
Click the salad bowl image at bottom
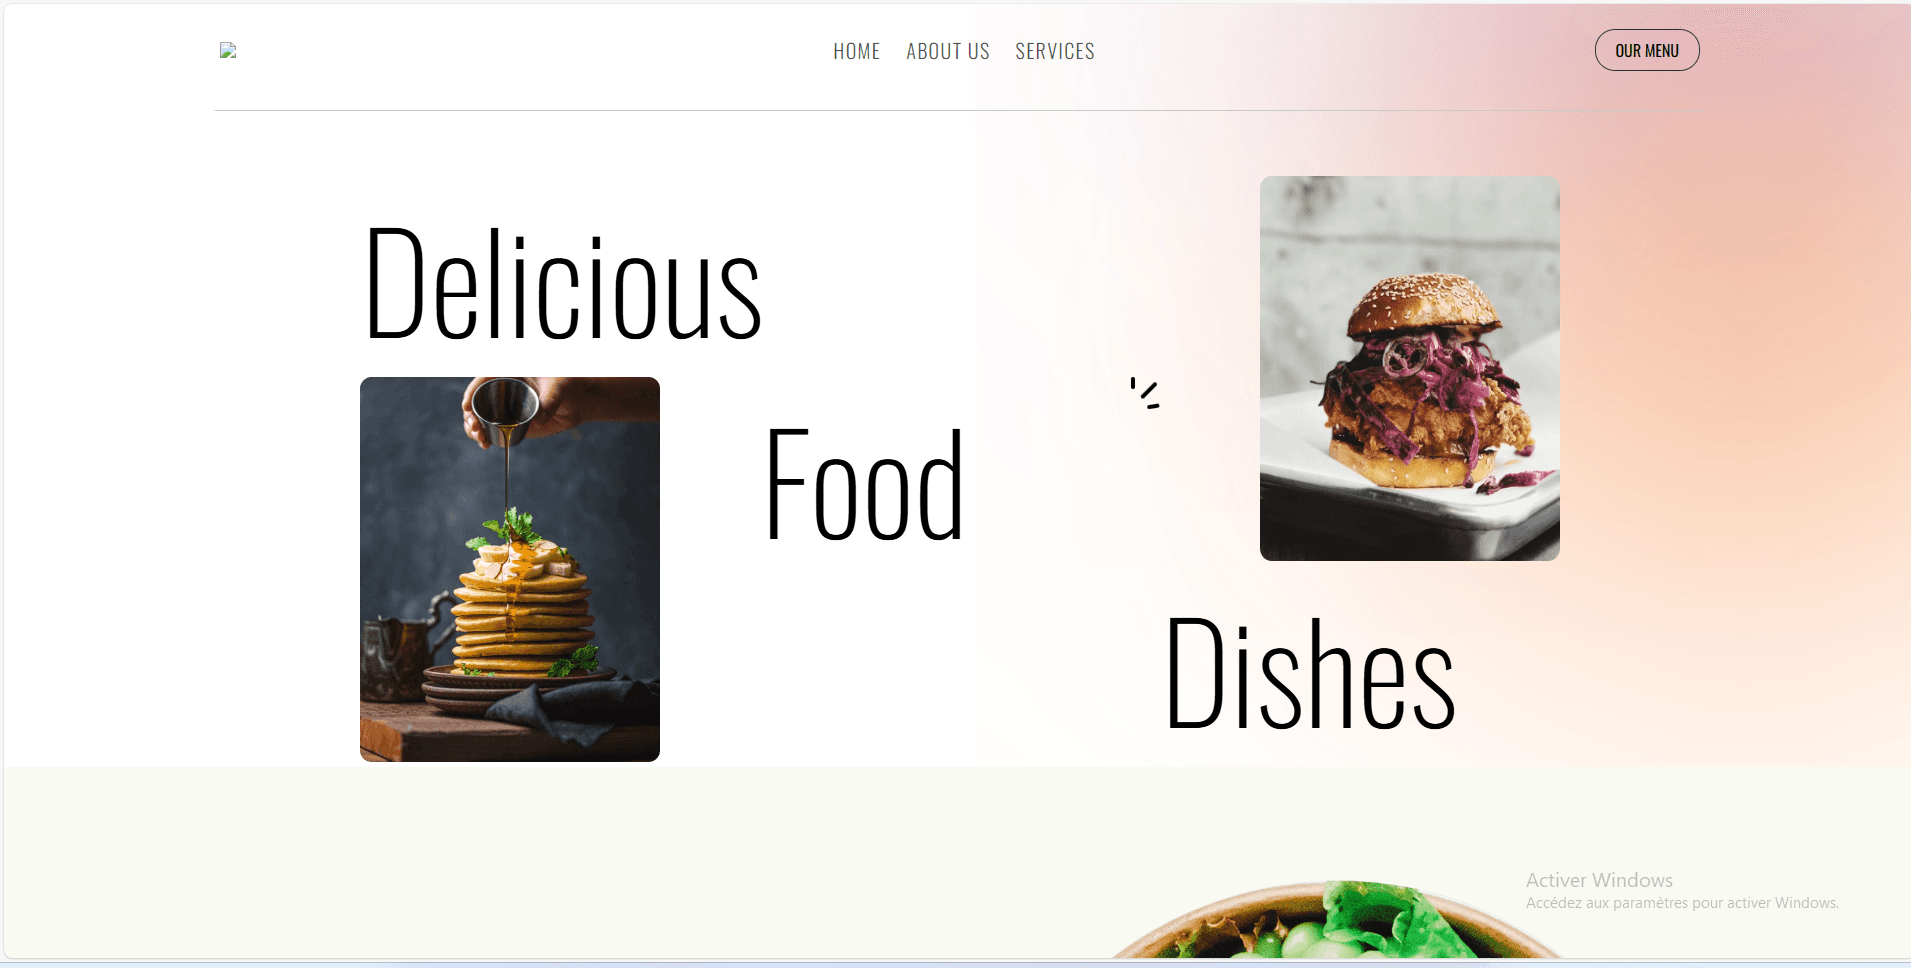coord(1335,920)
